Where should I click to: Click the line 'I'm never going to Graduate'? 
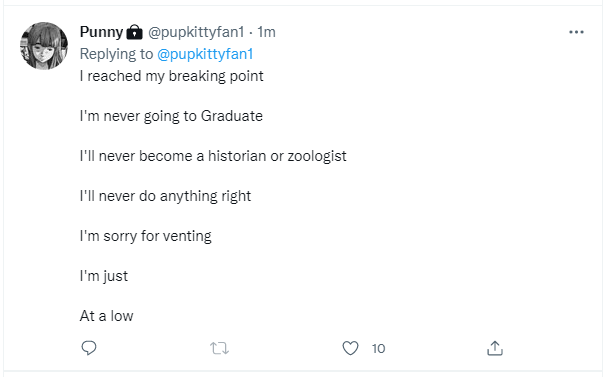pyautogui.click(x=171, y=116)
